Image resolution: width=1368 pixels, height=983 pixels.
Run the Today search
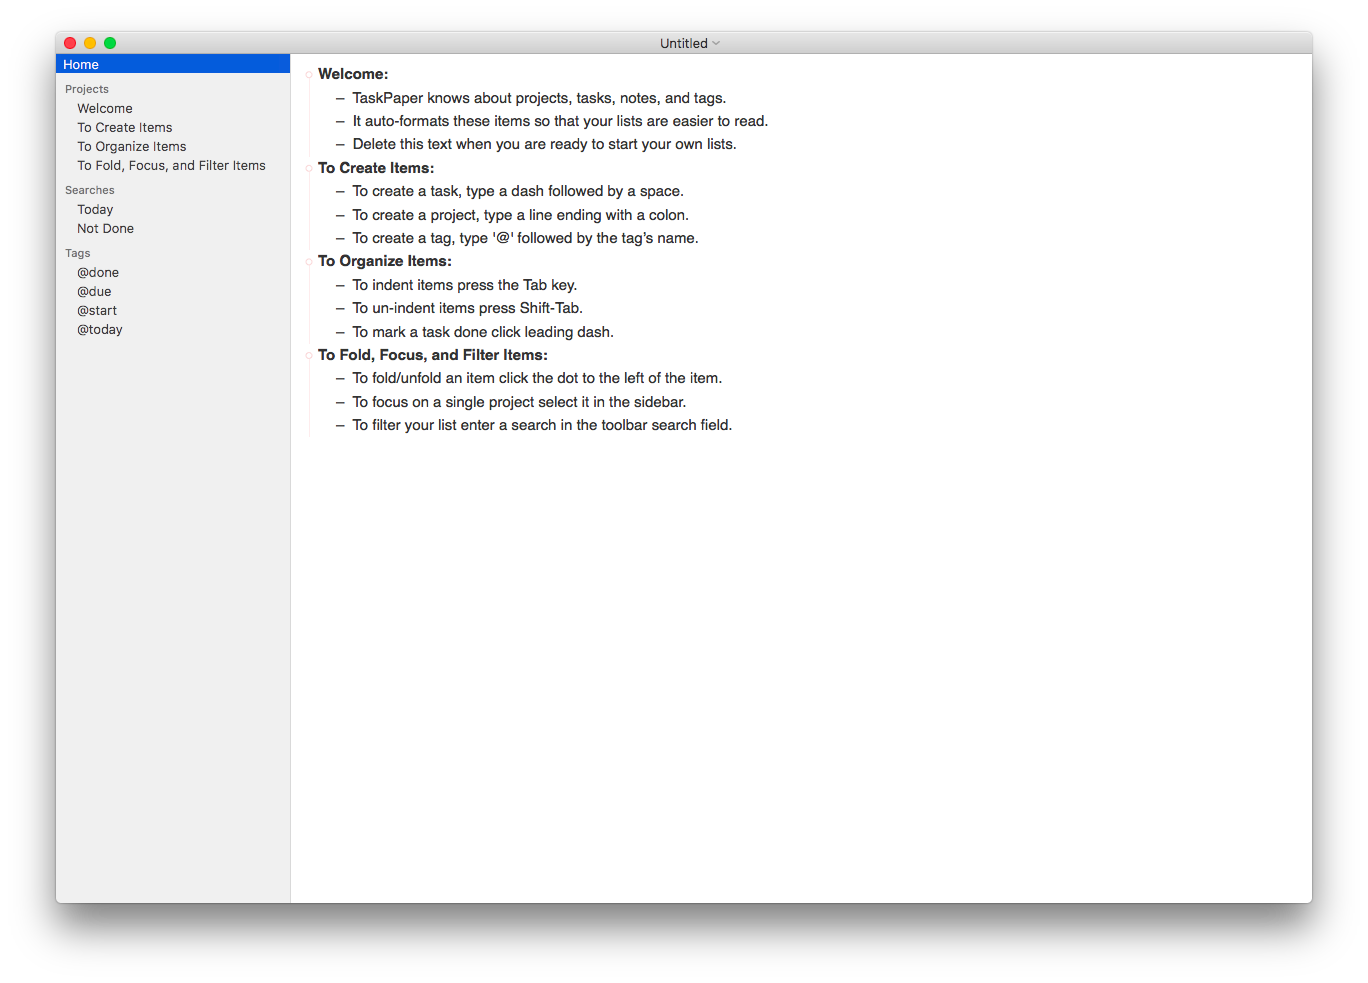click(94, 209)
